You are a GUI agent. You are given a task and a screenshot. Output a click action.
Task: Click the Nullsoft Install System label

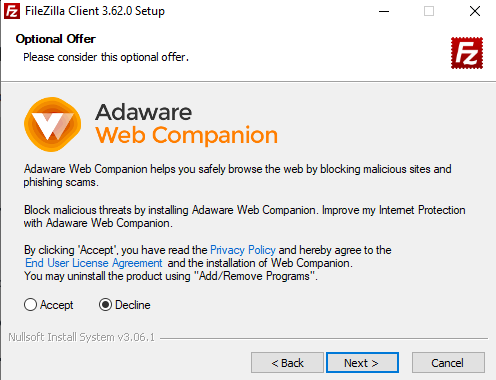82,337
